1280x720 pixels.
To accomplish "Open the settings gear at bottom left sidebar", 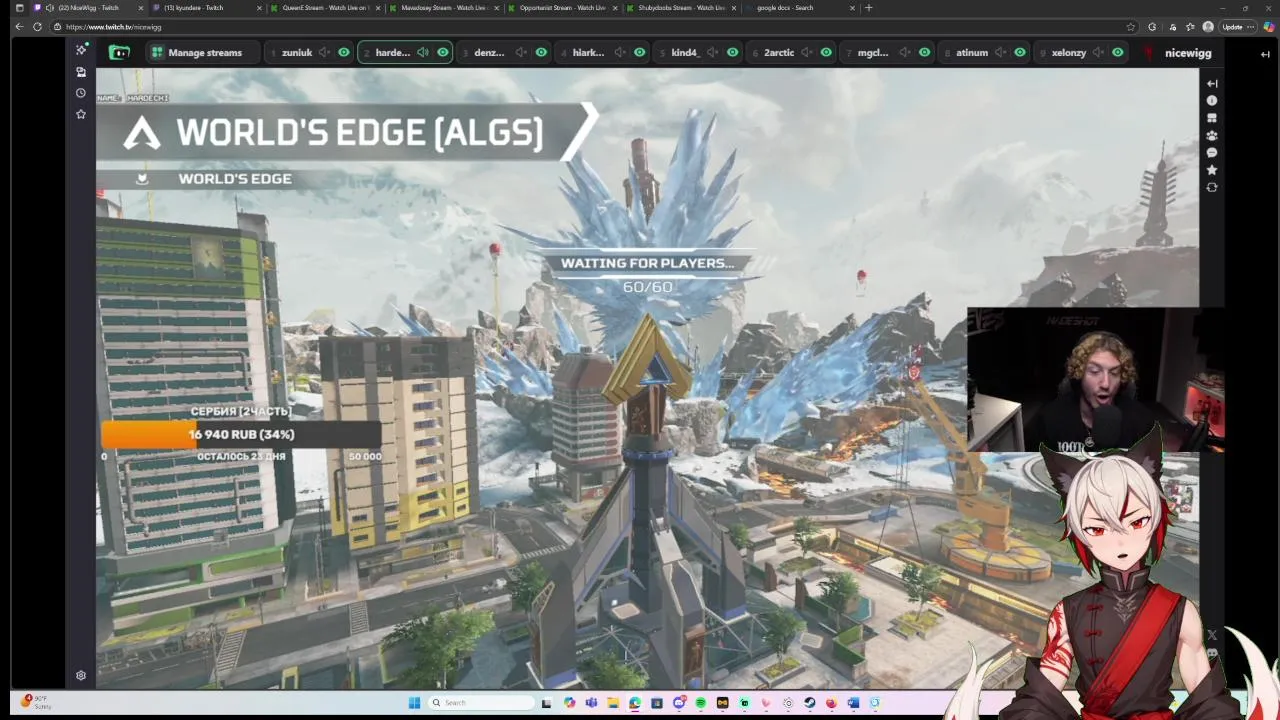I will tap(81, 675).
